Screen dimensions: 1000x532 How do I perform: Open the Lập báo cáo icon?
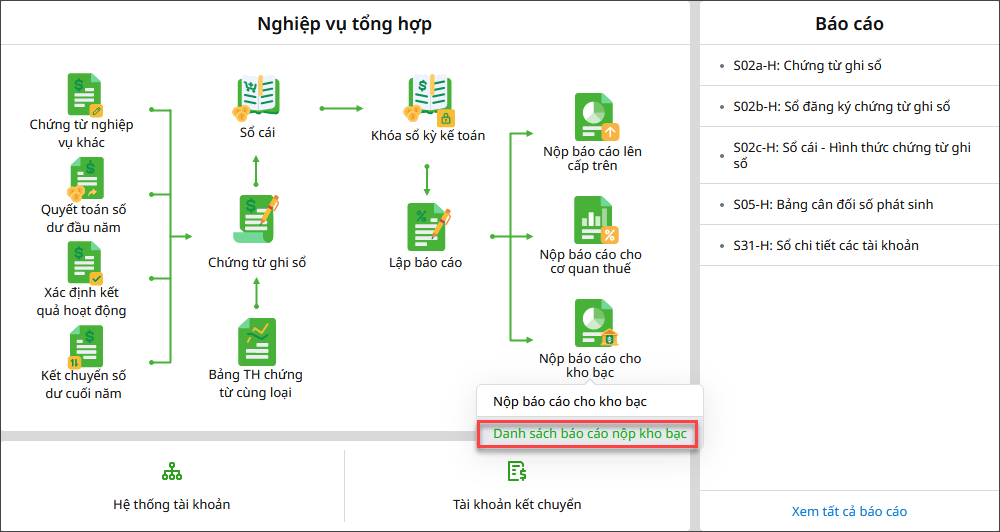pyautogui.click(x=428, y=226)
